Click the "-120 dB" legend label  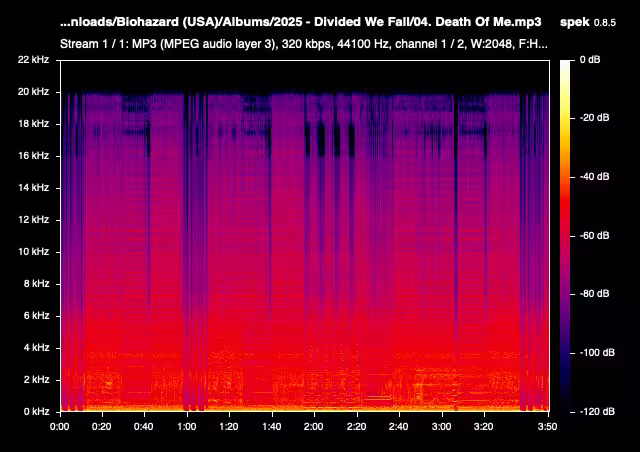click(597, 411)
